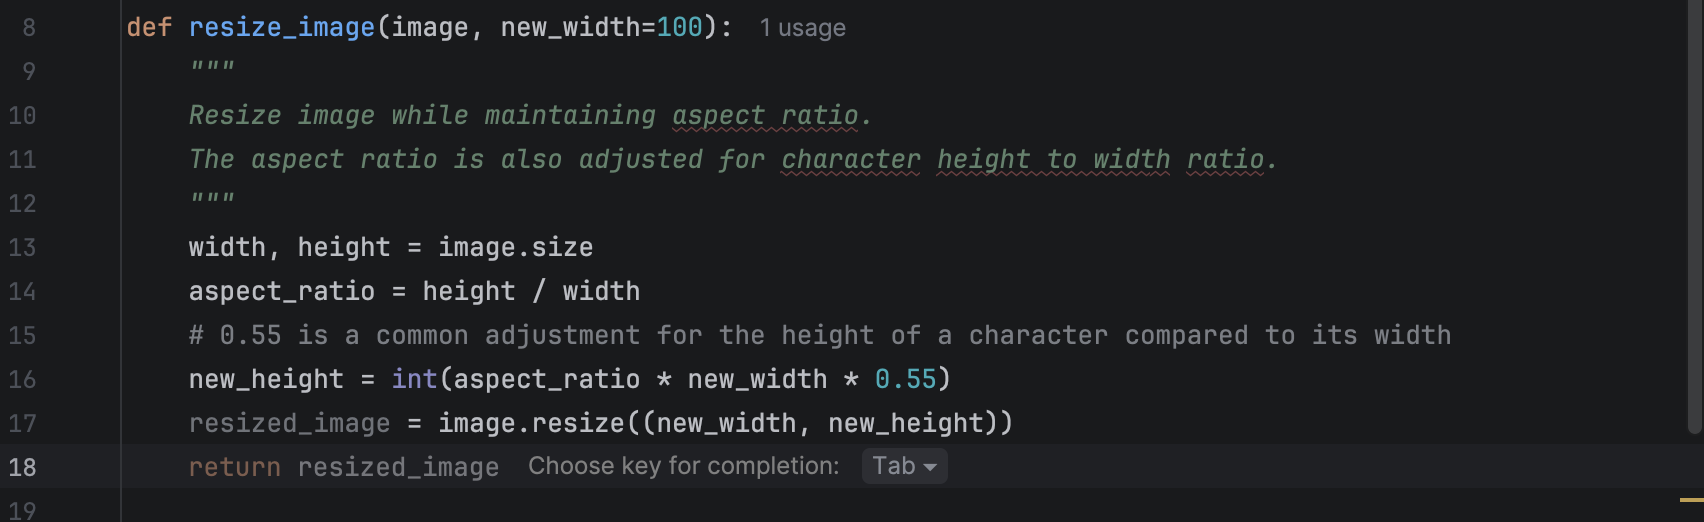The image size is (1704, 522).
Task: Click image.size on line 13
Action: [x=515, y=247]
